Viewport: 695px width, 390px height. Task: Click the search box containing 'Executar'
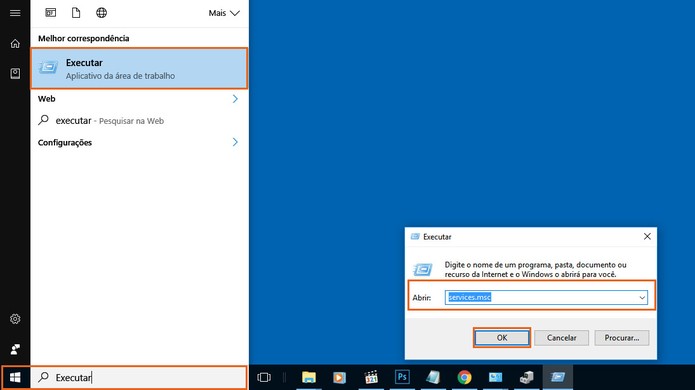point(139,378)
